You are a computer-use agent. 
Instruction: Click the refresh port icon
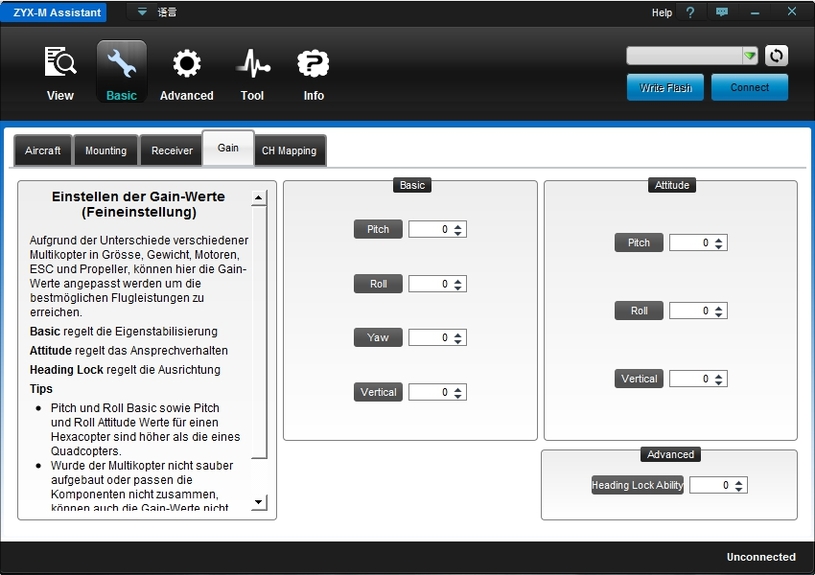pyautogui.click(x=776, y=56)
